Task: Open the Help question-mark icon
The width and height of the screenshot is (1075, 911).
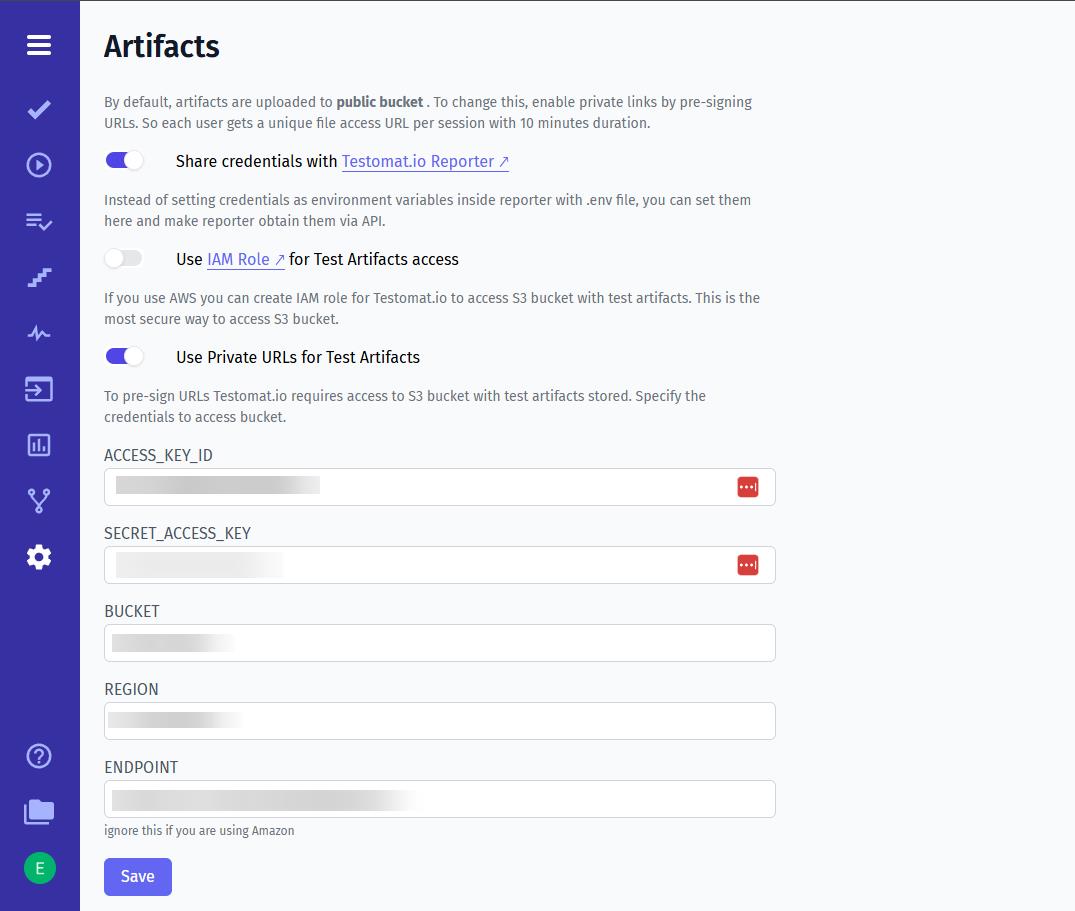Action: 38,757
